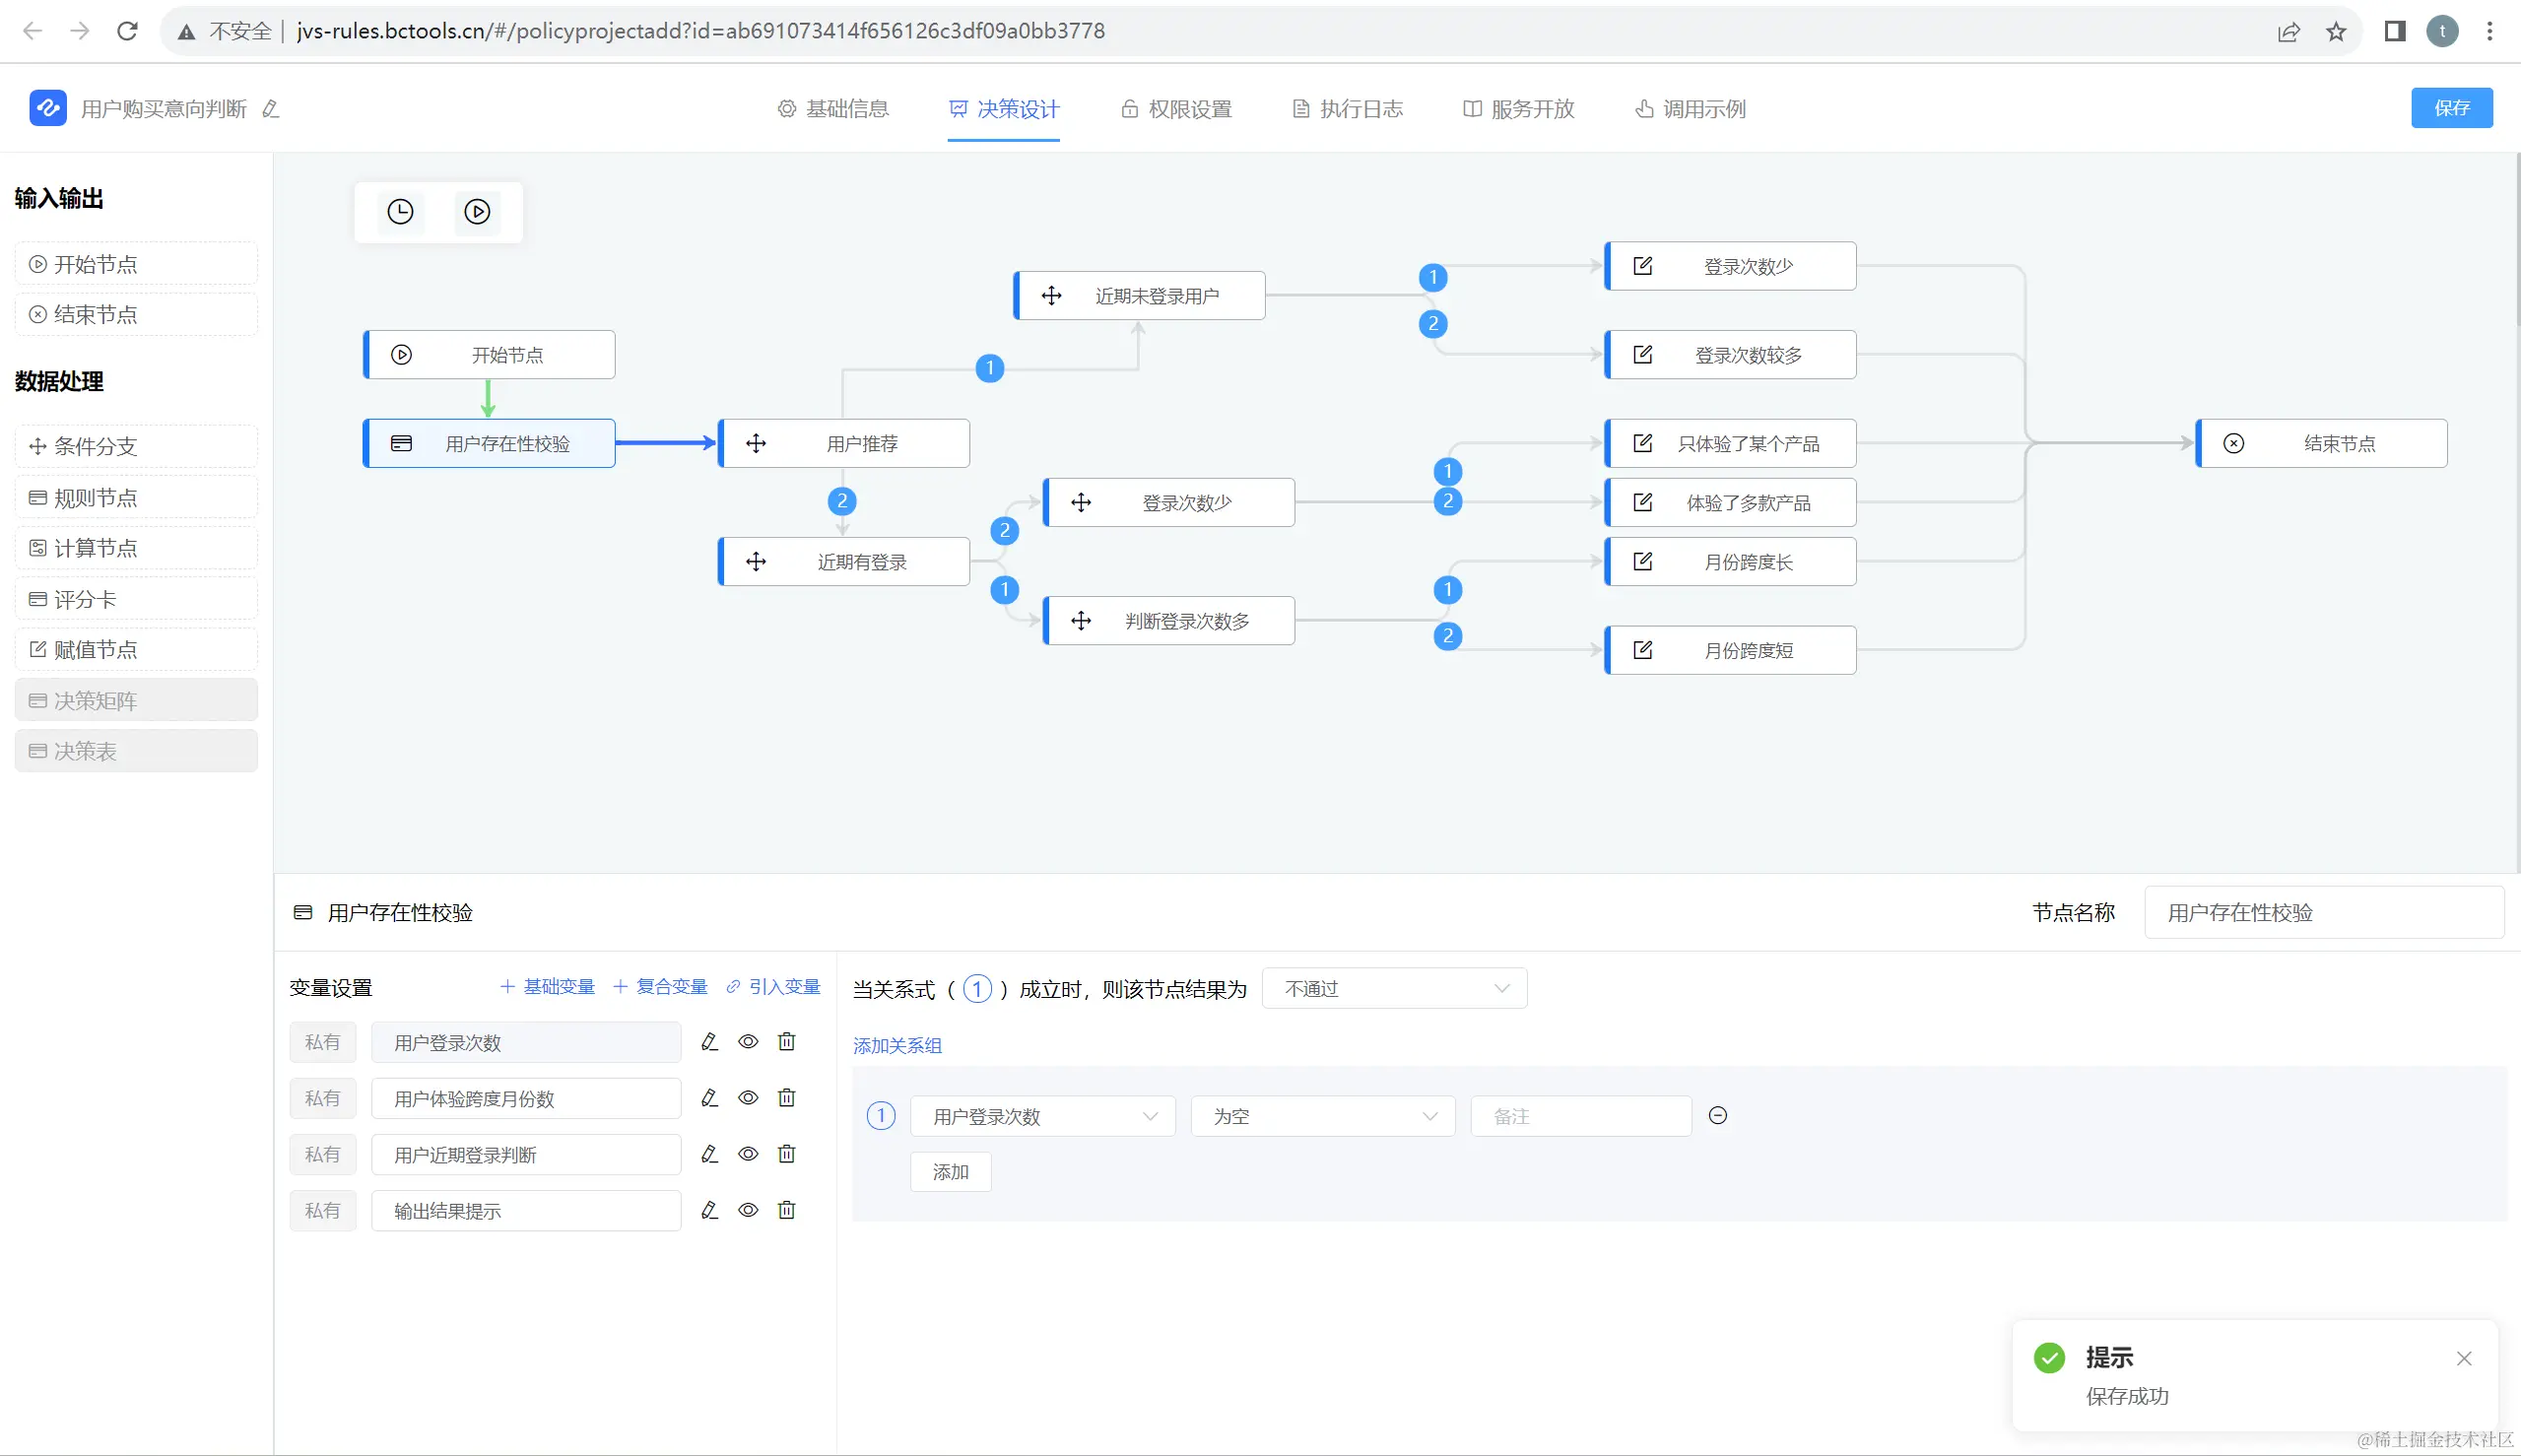Image resolution: width=2521 pixels, height=1456 pixels.
Task: Toggle eye icon for 用户近期登录判断
Action: [748, 1154]
